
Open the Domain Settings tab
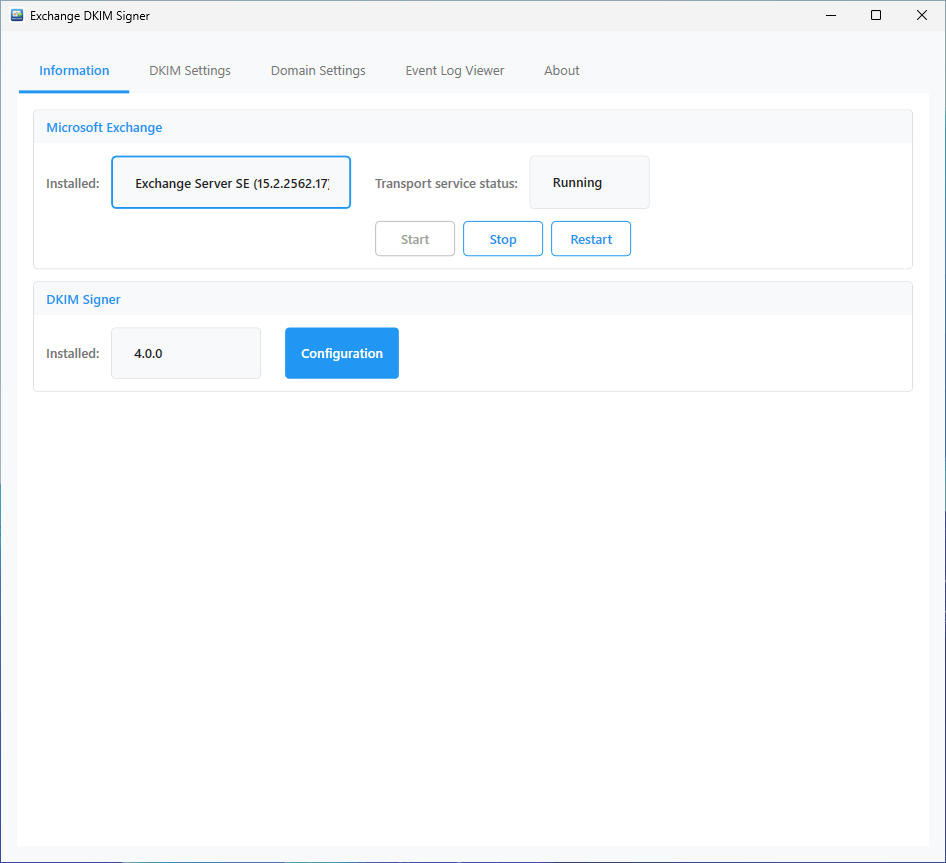point(318,71)
